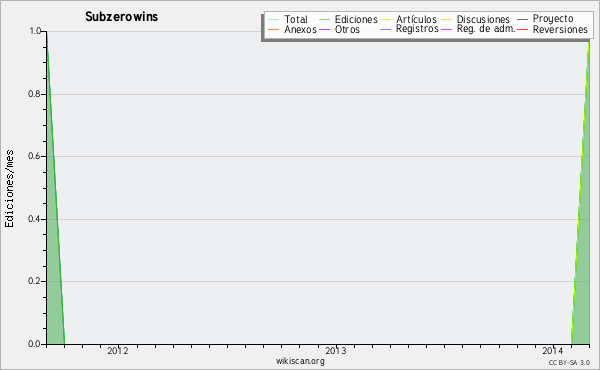Select the Reversiones legend entry

click(553, 29)
